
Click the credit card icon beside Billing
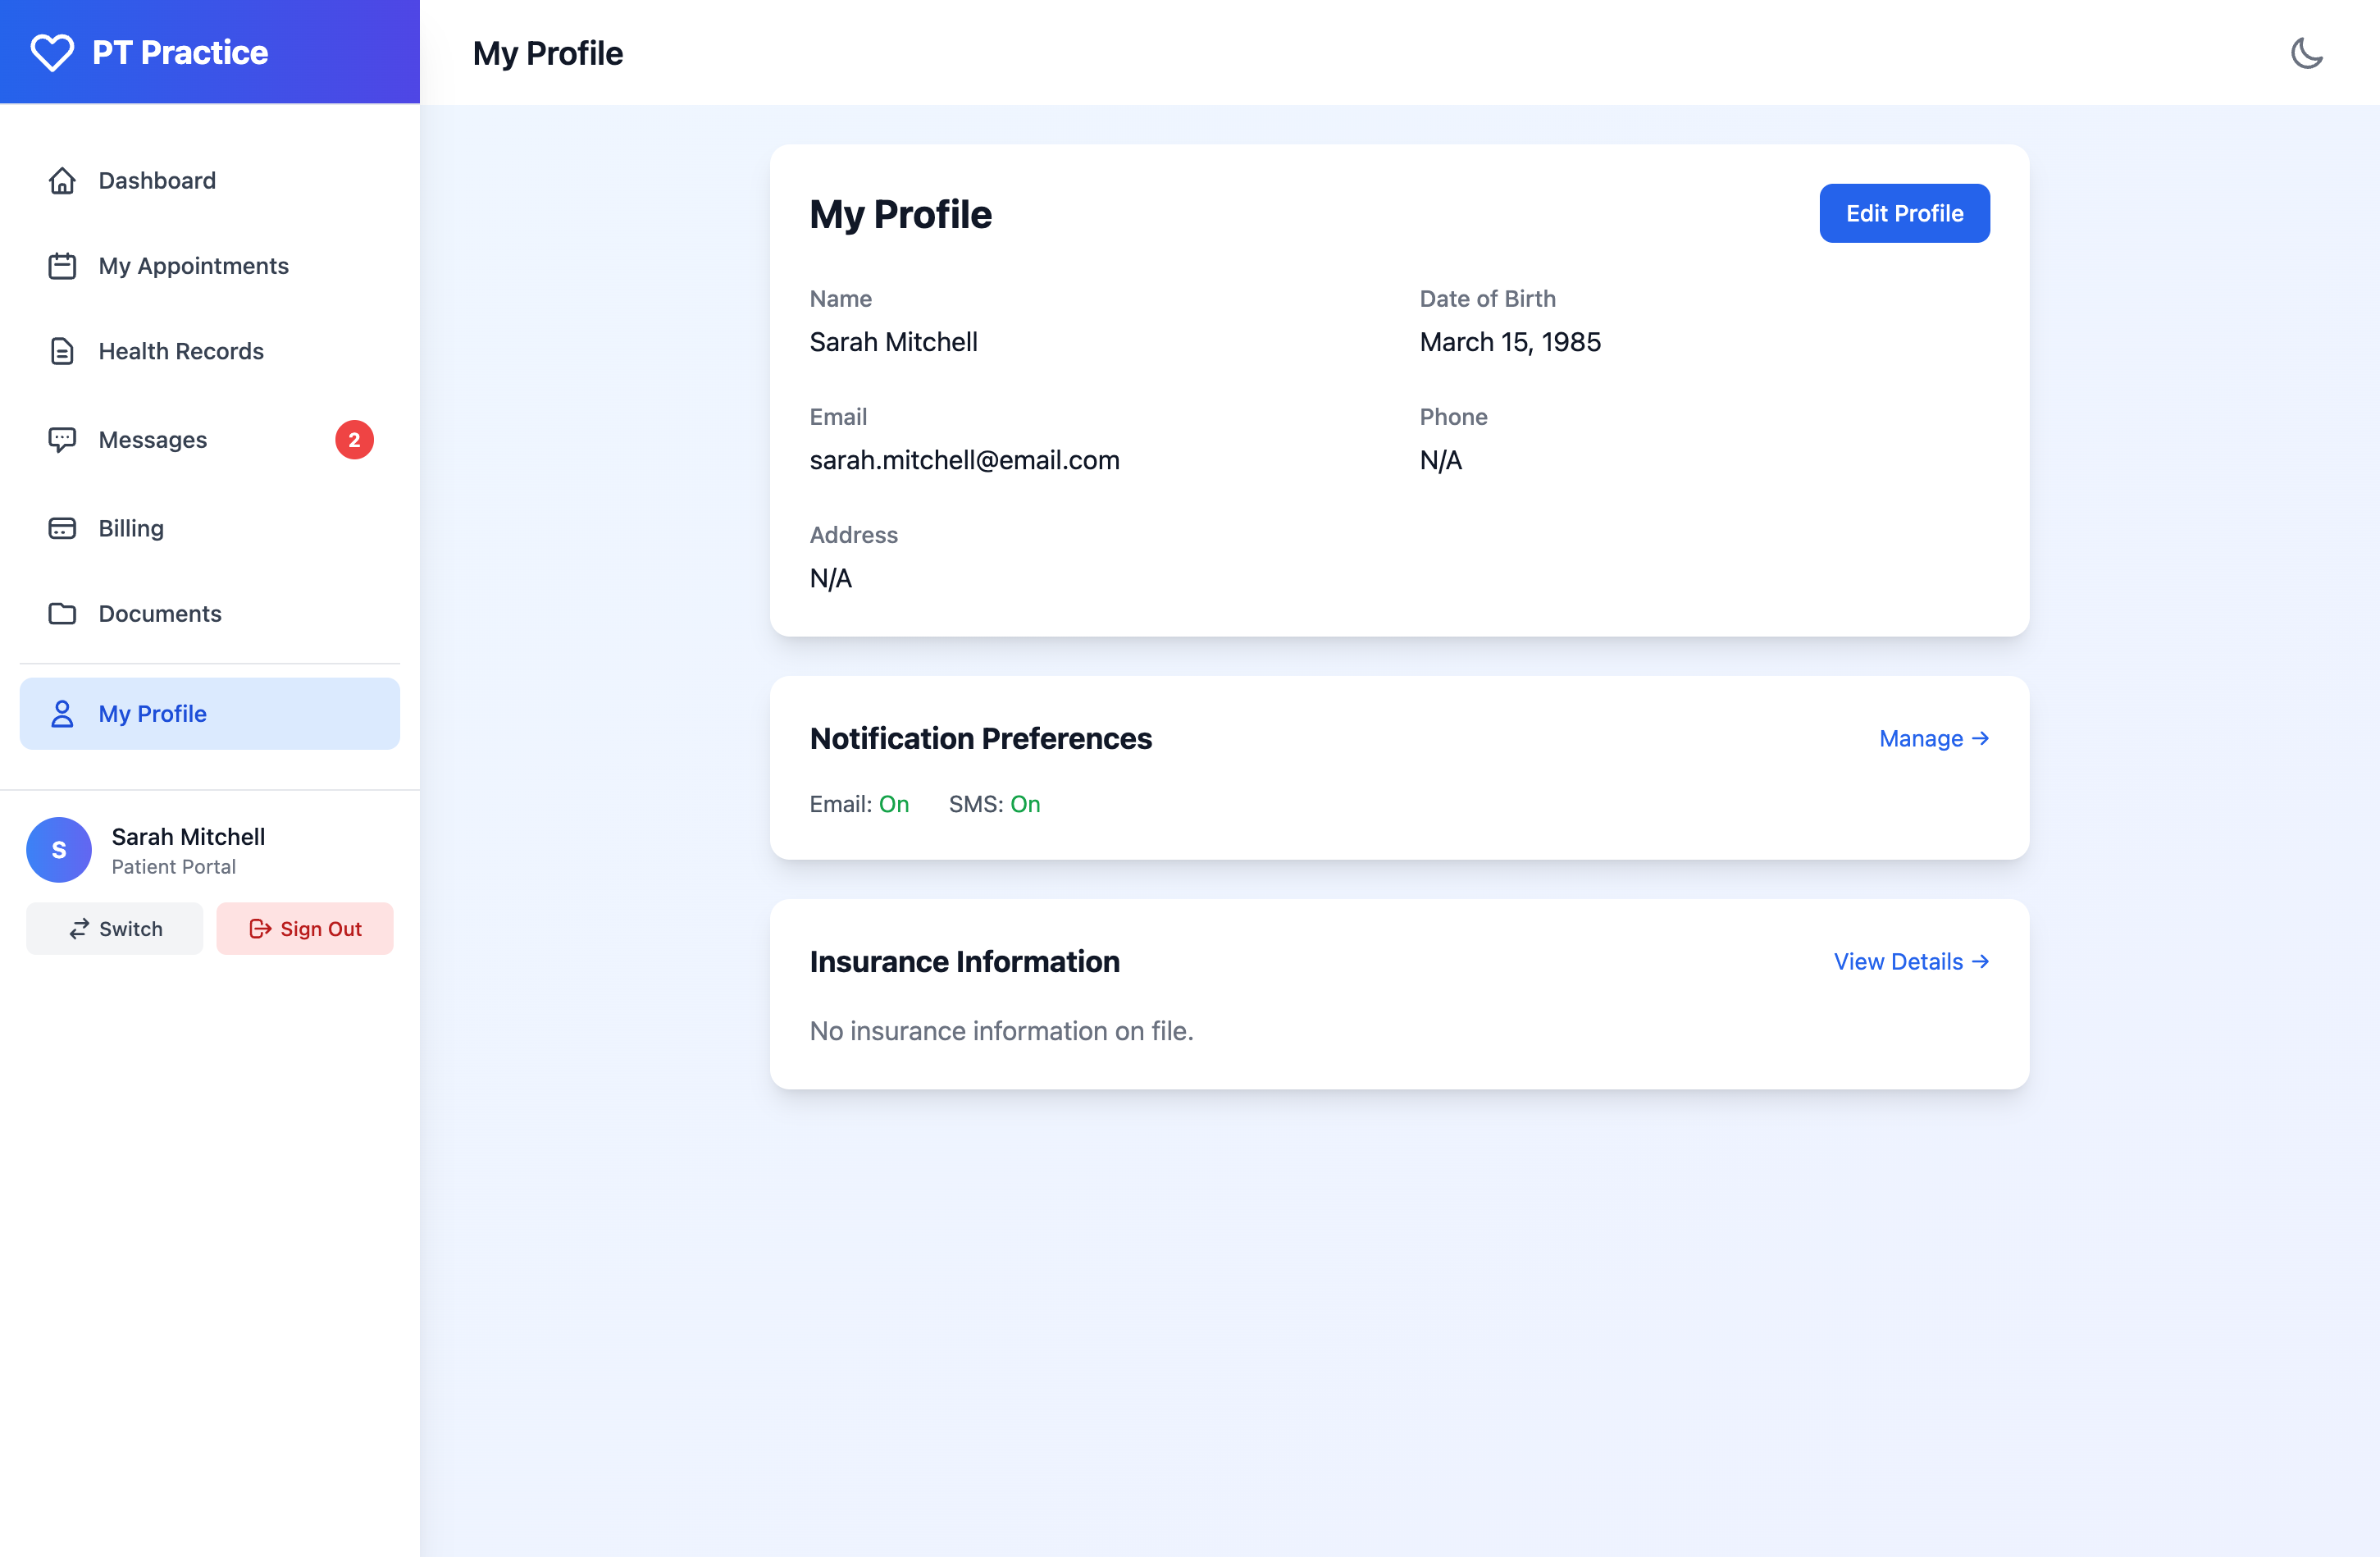pos(62,527)
